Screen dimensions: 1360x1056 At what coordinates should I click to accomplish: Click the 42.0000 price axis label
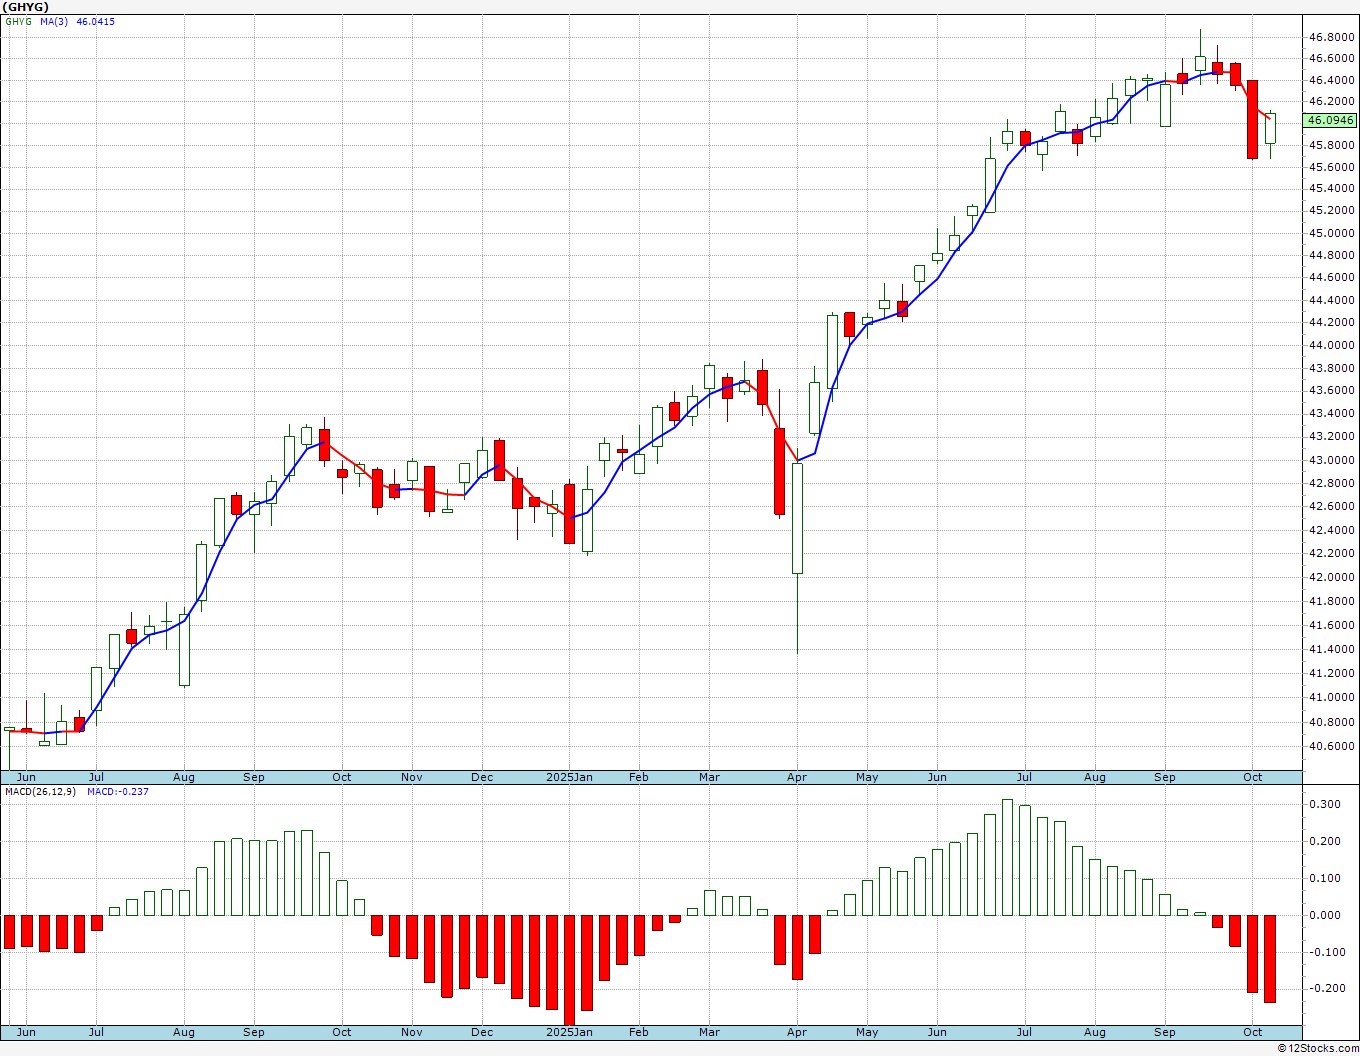pyautogui.click(x=1333, y=577)
